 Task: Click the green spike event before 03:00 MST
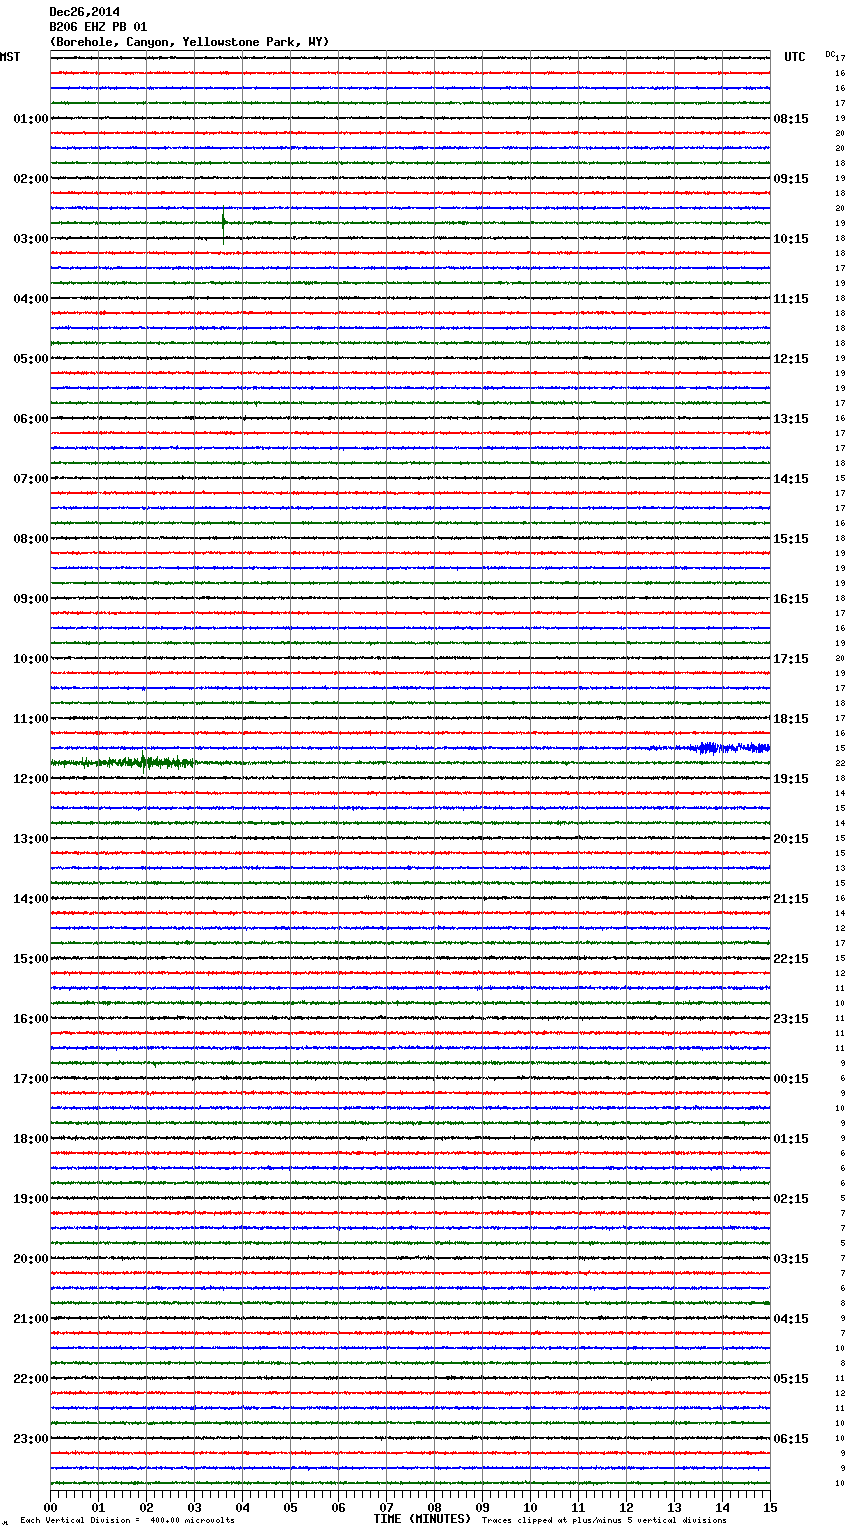(x=223, y=224)
